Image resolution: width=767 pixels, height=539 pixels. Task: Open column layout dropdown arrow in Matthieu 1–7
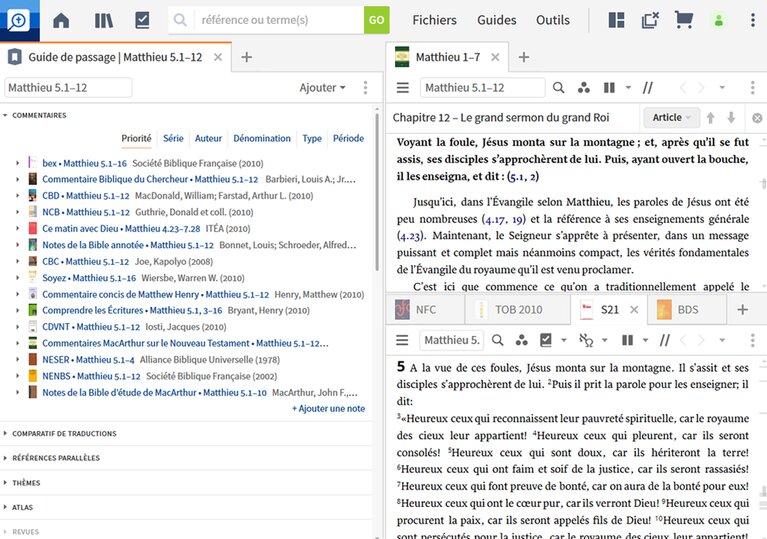(628, 88)
